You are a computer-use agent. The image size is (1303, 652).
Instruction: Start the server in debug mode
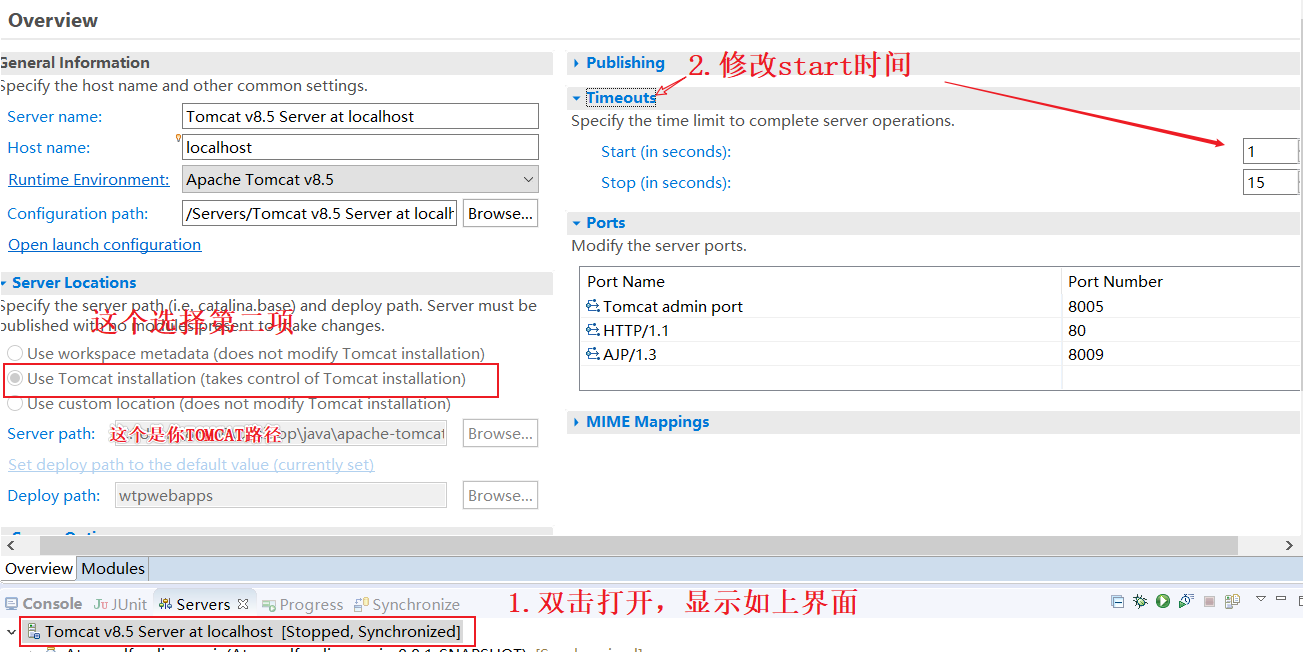pos(1140,602)
